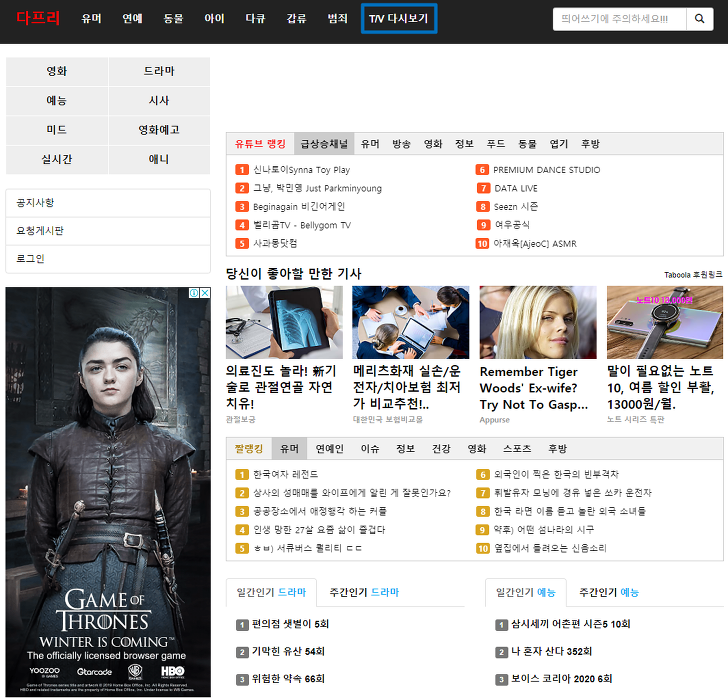Image resolution: width=728 pixels, height=698 pixels.
Task: Open the 예능 category button
Action: (57, 101)
